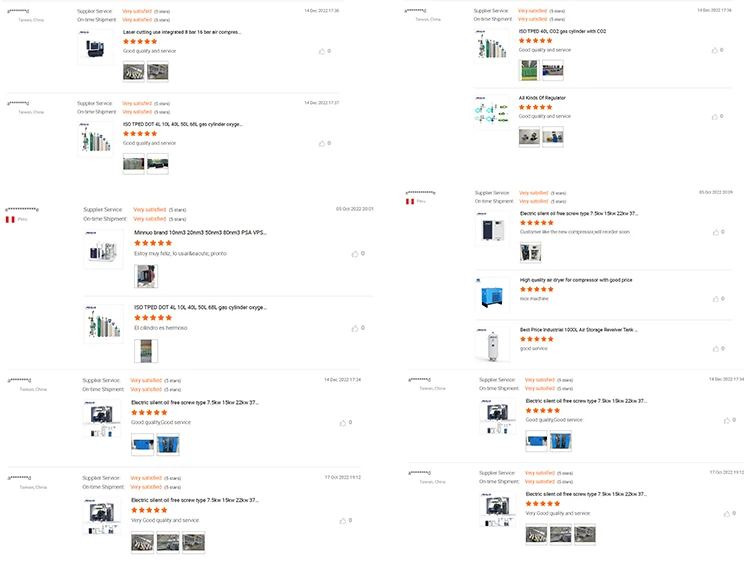750x584 pixels.
Task: Click the white air storage tank thumbnail
Action: tap(492, 345)
